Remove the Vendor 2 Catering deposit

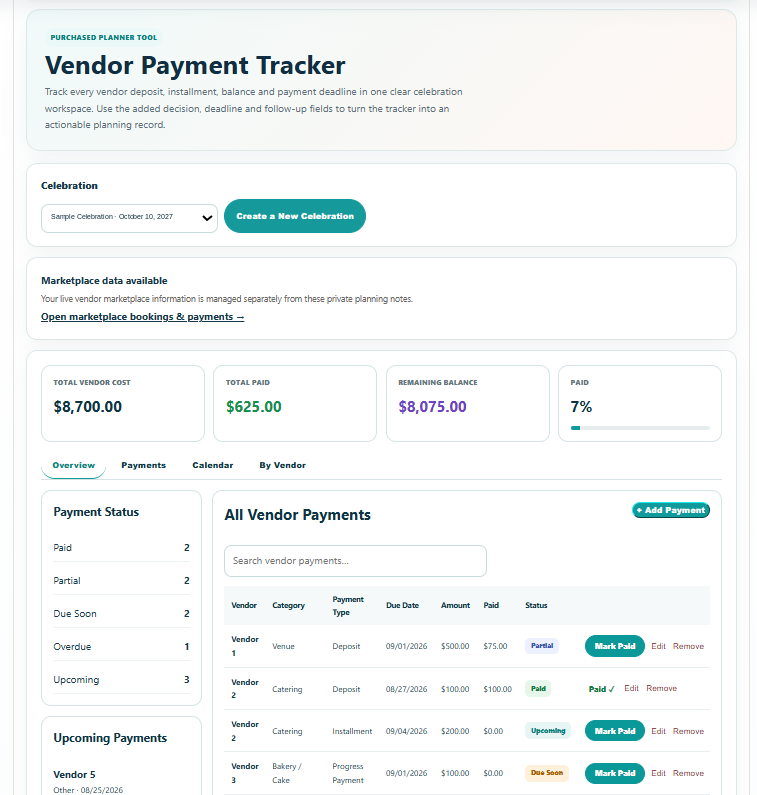[x=661, y=688]
